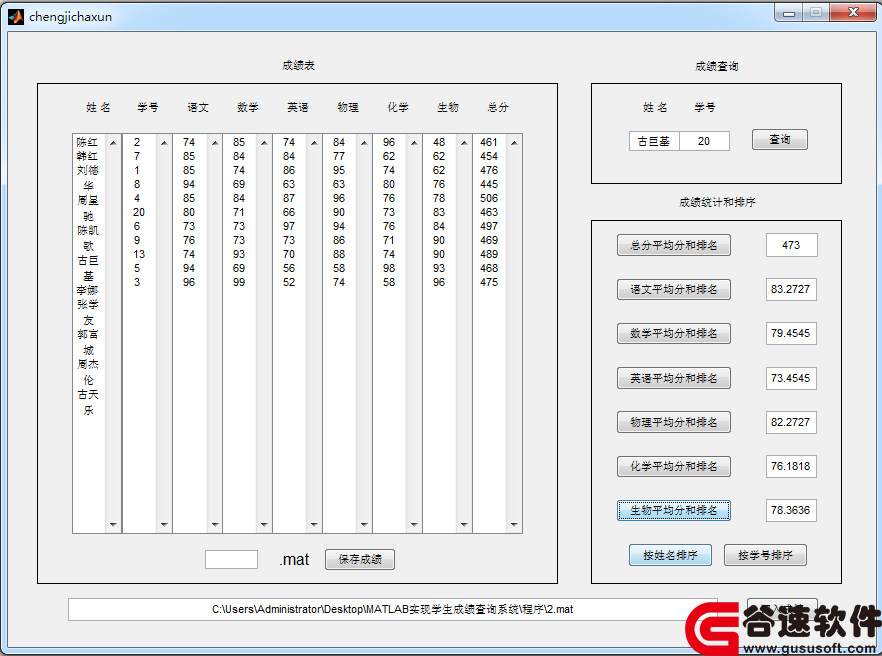Select 20 in the 学号 list

coord(139,212)
